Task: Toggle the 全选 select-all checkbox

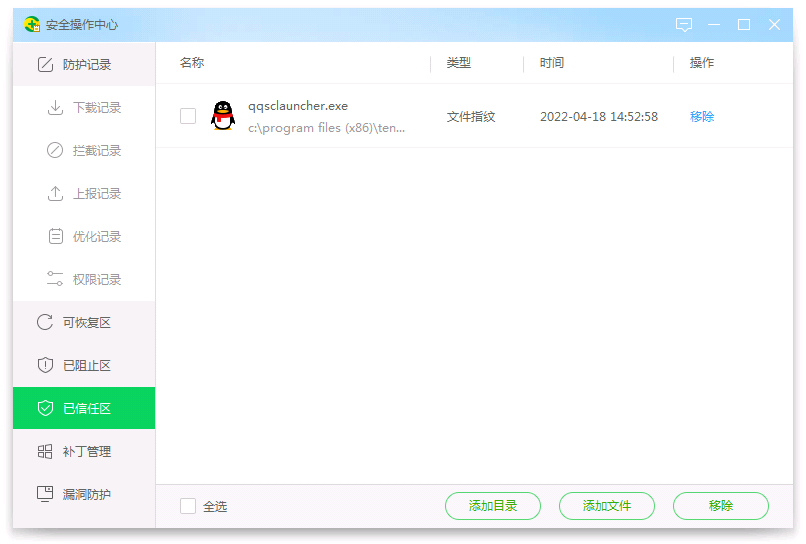Action: [x=188, y=506]
